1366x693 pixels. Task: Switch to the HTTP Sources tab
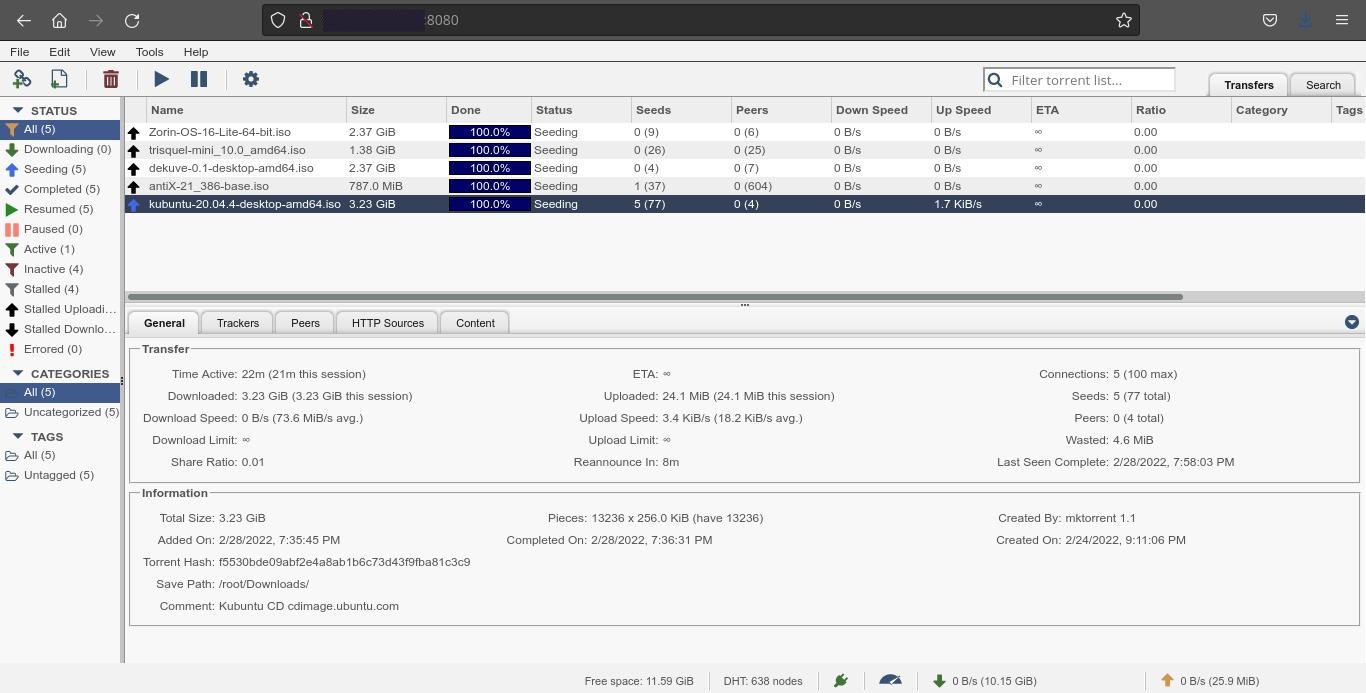tap(388, 323)
